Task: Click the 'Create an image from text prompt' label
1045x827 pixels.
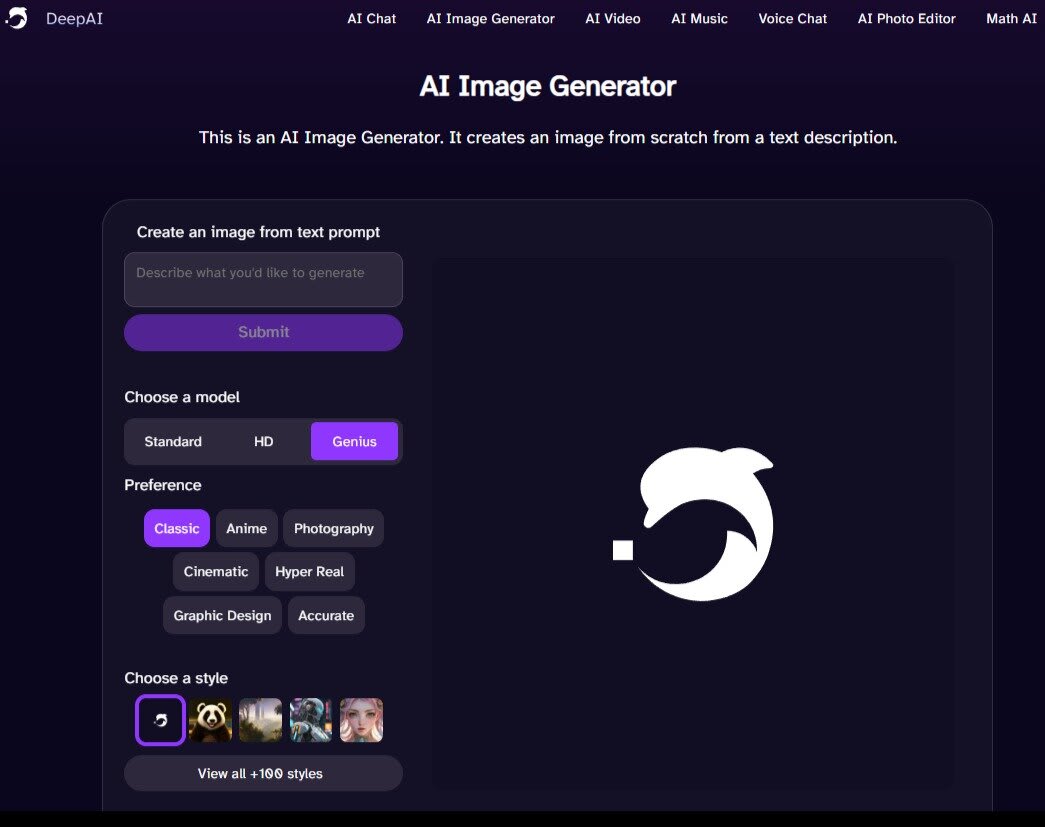Action: click(x=258, y=232)
